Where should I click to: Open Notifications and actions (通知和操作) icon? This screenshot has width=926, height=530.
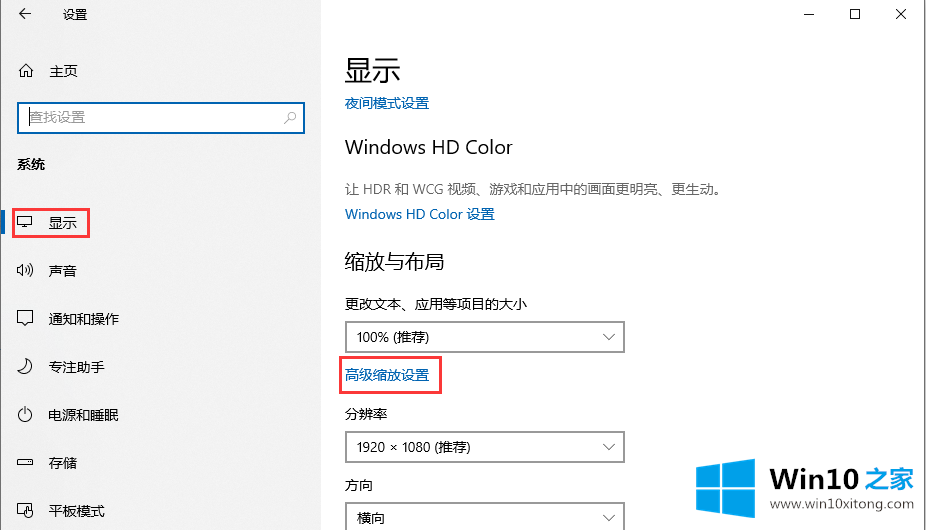click(27, 319)
